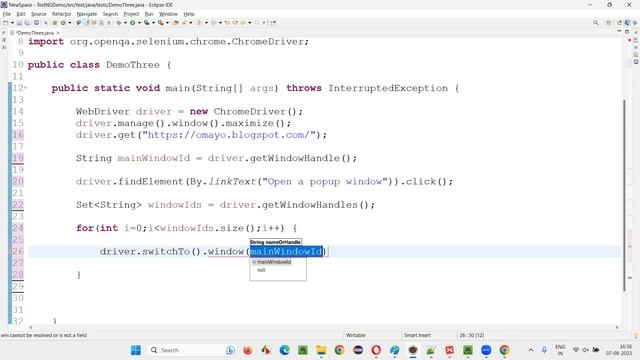This screenshot has height=360, width=640.
Task: Click the 26 : 50 cursor position status
Action: click(x=472, y=335)
